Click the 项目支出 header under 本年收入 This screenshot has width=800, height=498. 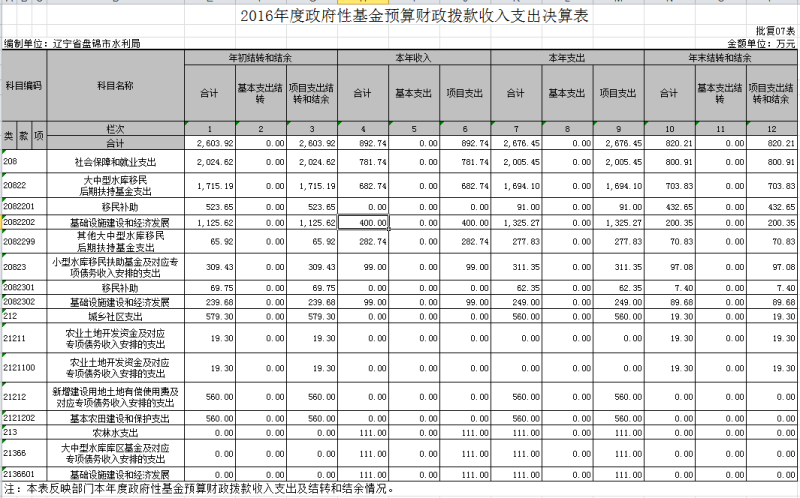(x=465, y=93)
